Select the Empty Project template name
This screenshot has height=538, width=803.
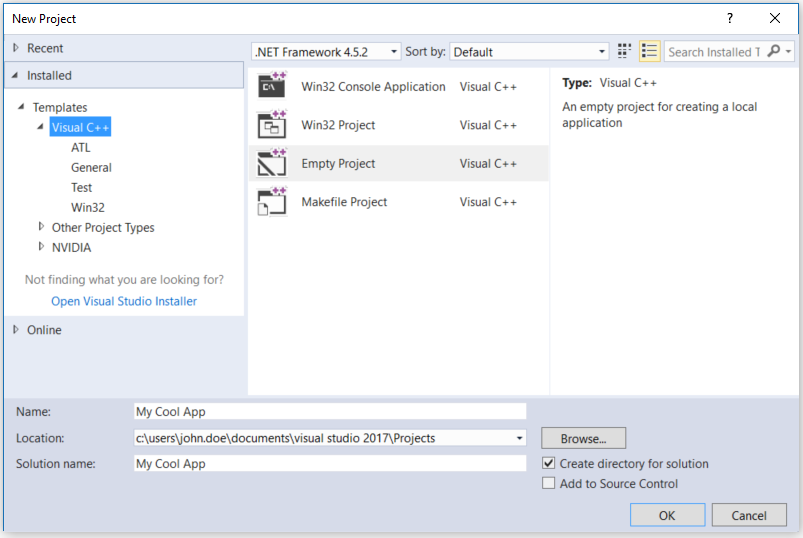[x=338, y=163]
